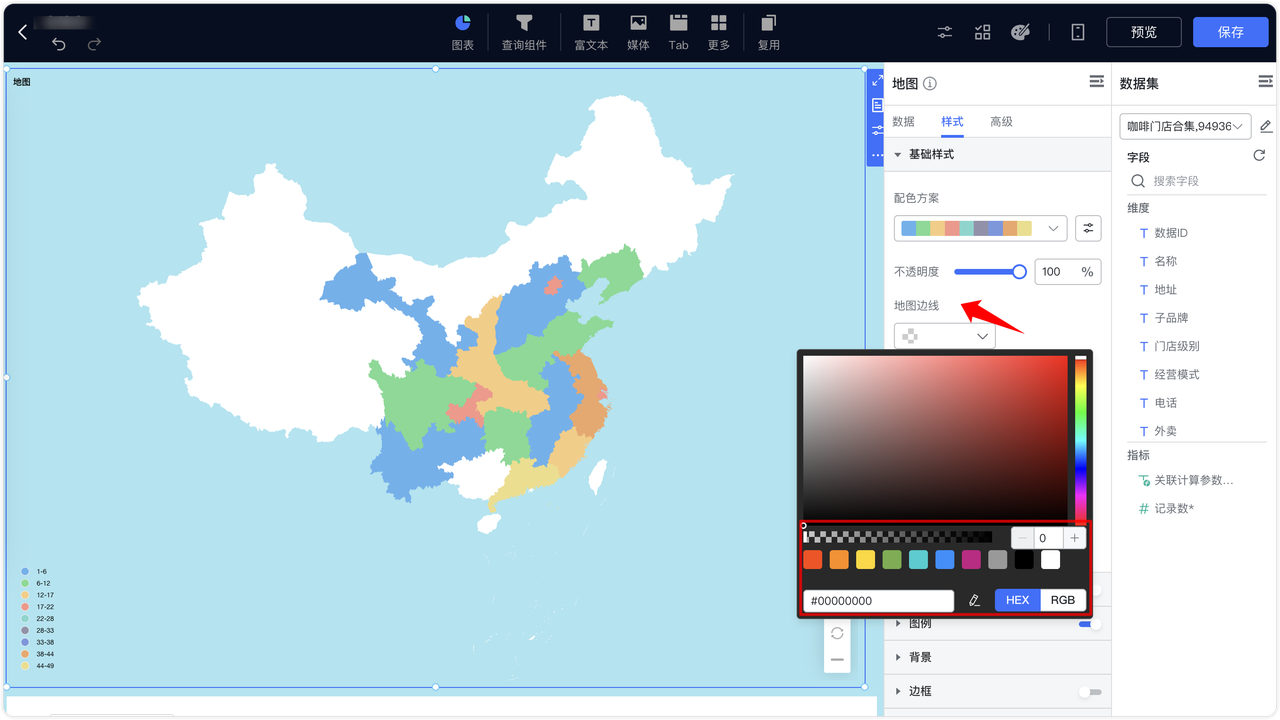Viewport: 1280px width, 720px height.
Task: Open the sliders settings icon in the top bar
Action: 945,32
